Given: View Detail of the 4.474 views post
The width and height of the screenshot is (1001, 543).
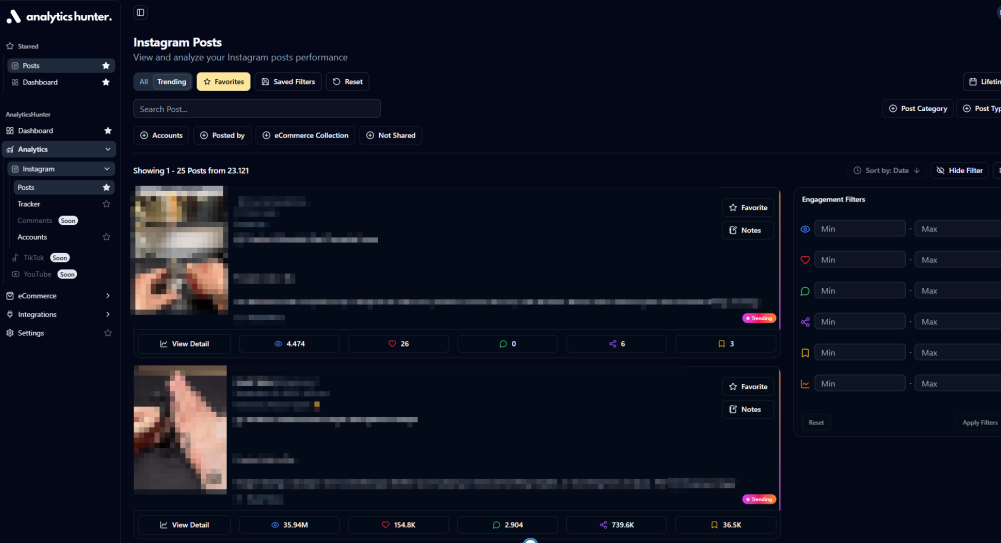Looking at the screenshot, I should click(x=184, y=344).
